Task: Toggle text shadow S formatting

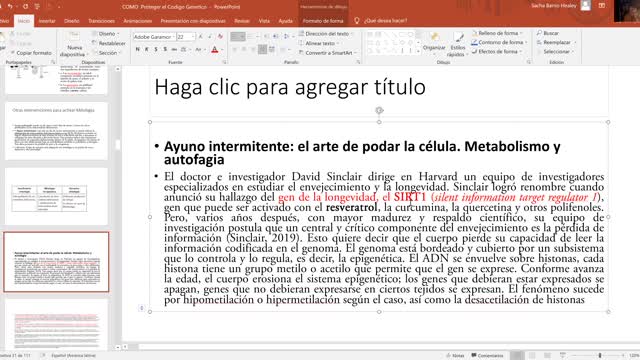Action: tap(165, 49)
